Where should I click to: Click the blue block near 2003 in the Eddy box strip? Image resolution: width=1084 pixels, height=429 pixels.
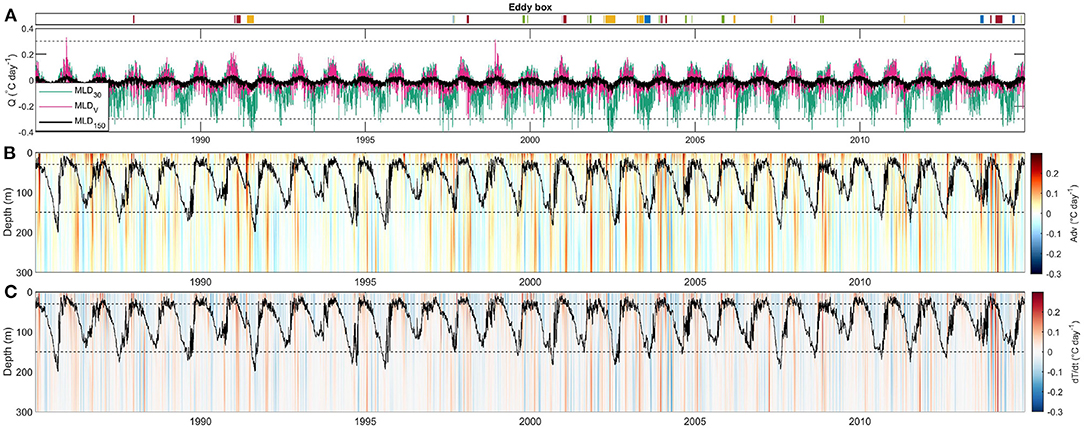pyautogui.click(x=647, y=19)
